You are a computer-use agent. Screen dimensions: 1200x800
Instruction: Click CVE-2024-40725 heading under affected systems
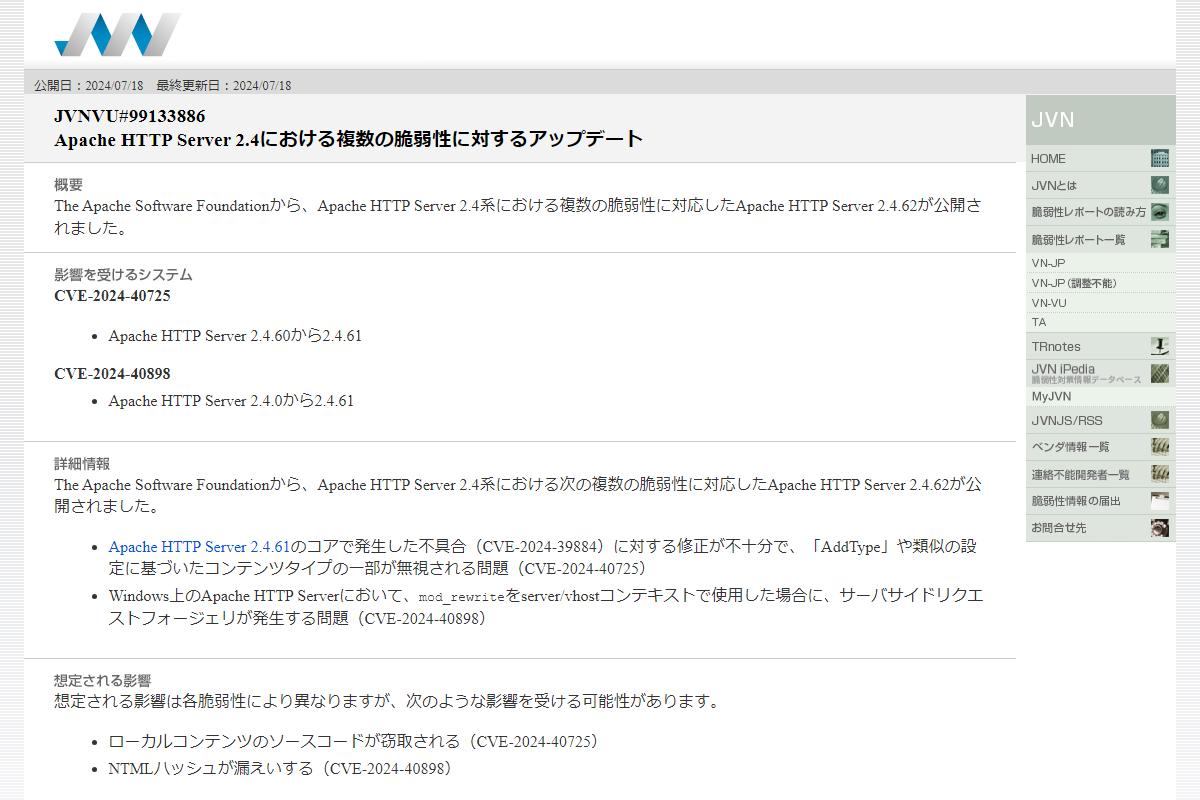[112, 296]
